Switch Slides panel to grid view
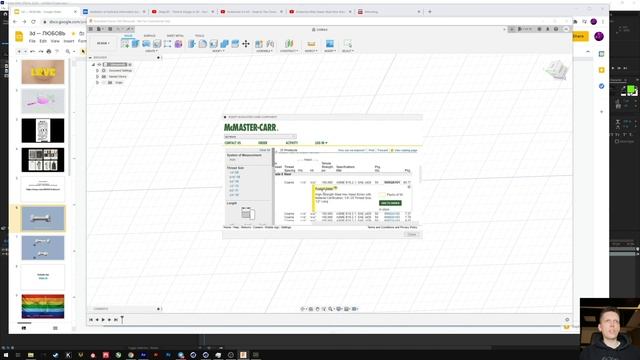Viewport: 640px width, 360px height. click(x=55, y=328)
